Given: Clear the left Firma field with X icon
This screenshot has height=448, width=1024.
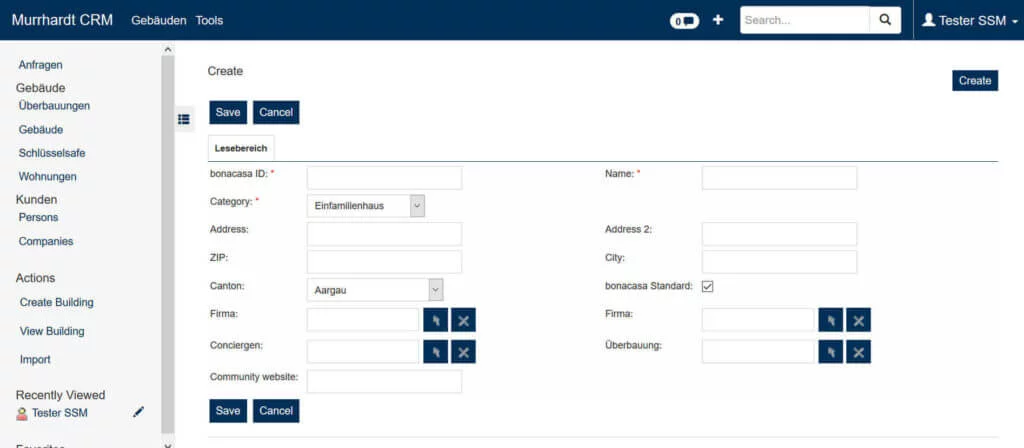Looking at the screenshot, I should click(463, 320).
